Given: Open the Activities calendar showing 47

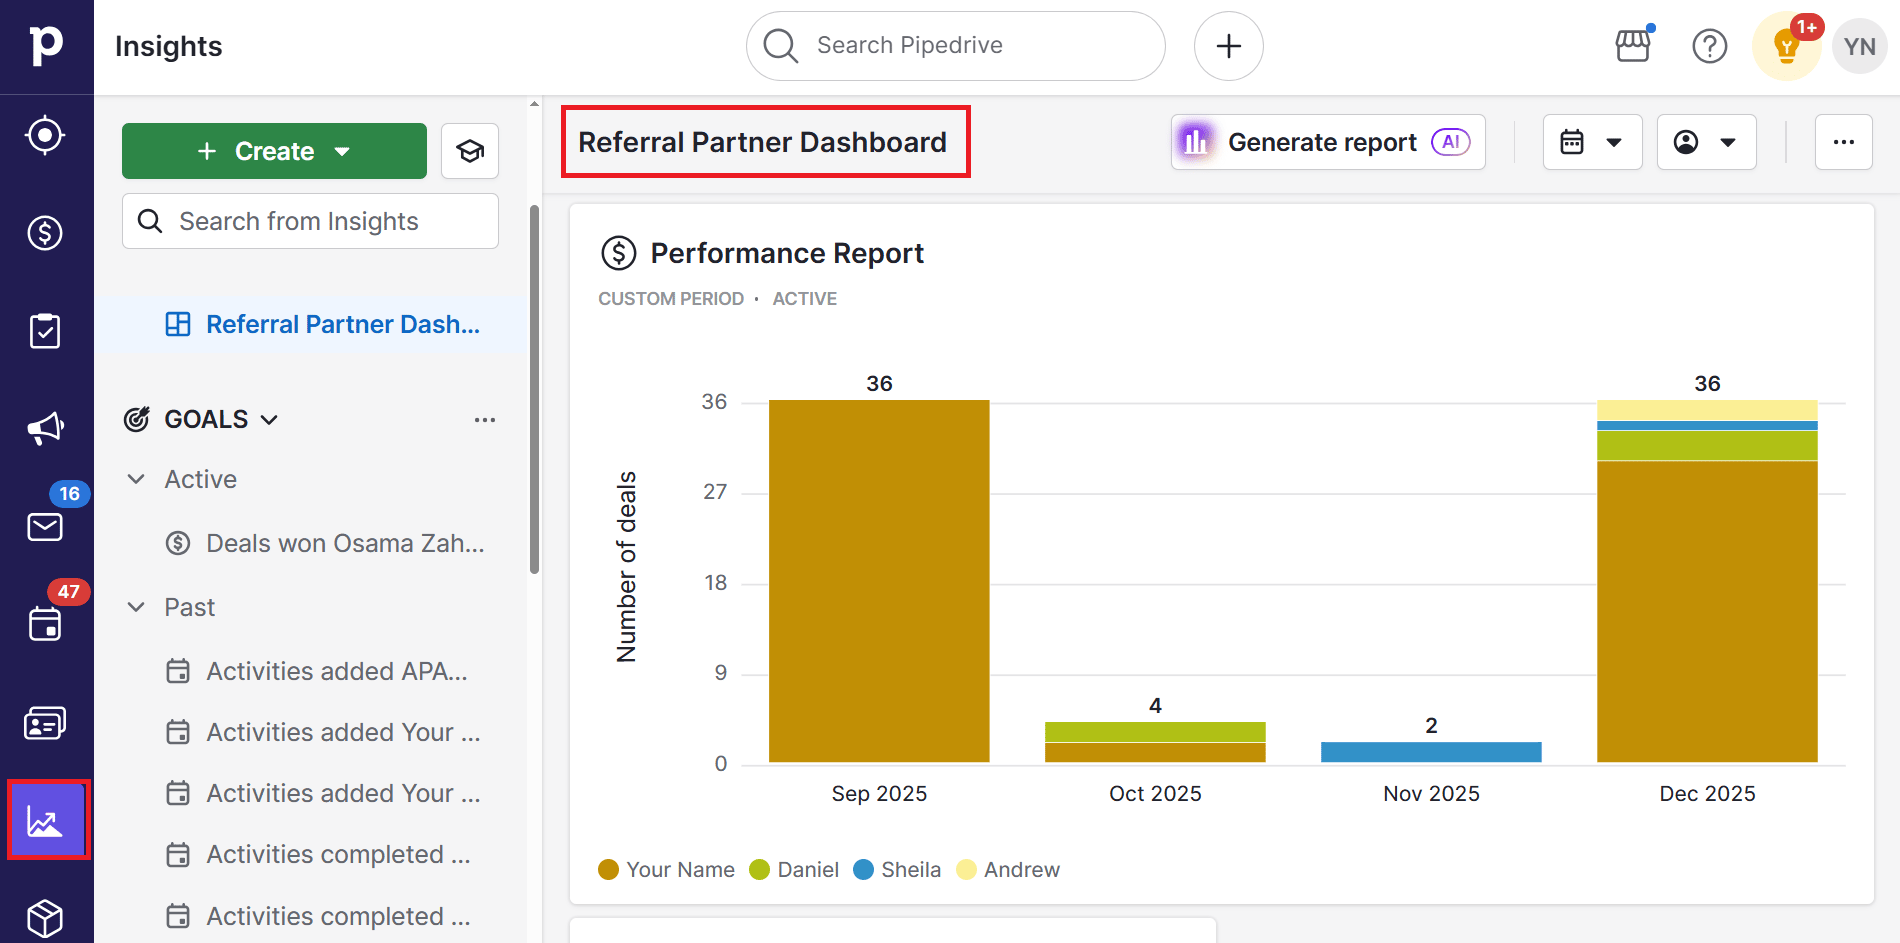Looking at the screenshot, I should point(46,622).
